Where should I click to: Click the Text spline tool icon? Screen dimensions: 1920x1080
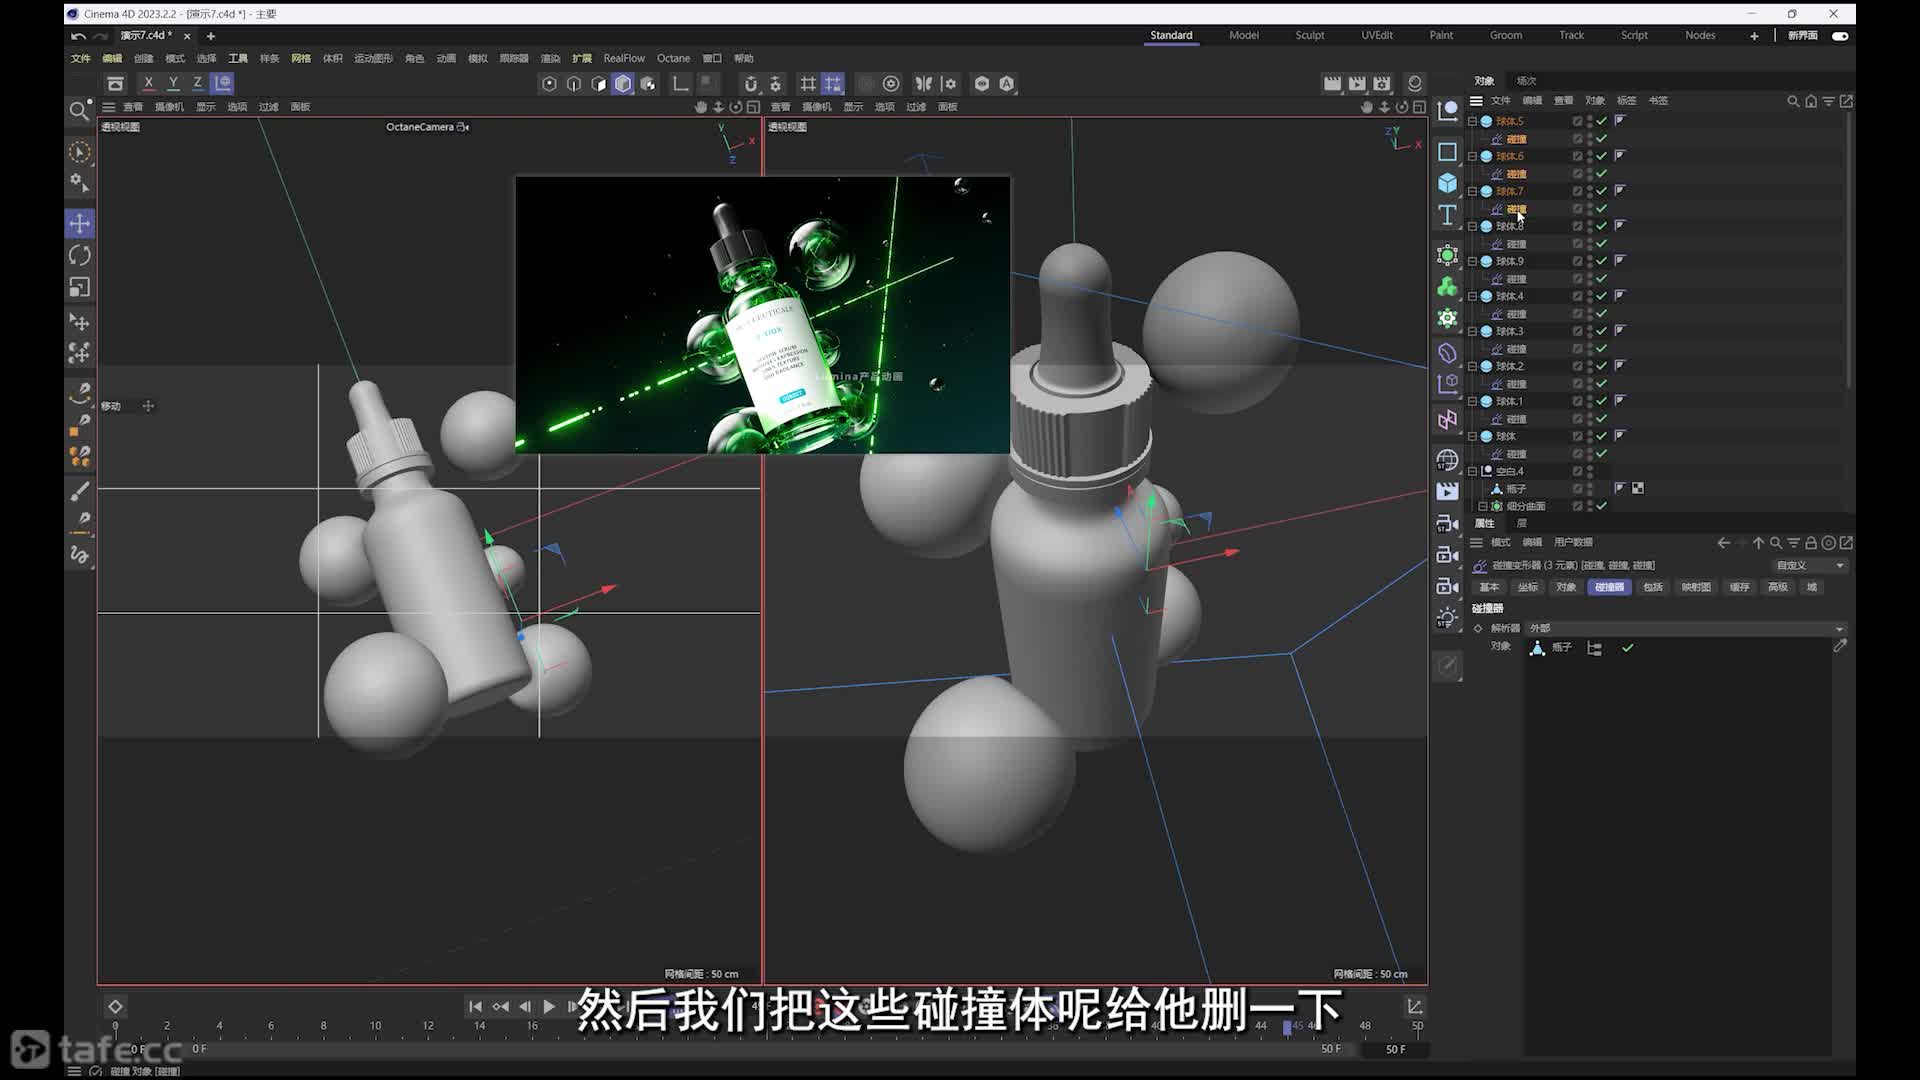(x=1447, y=216)
